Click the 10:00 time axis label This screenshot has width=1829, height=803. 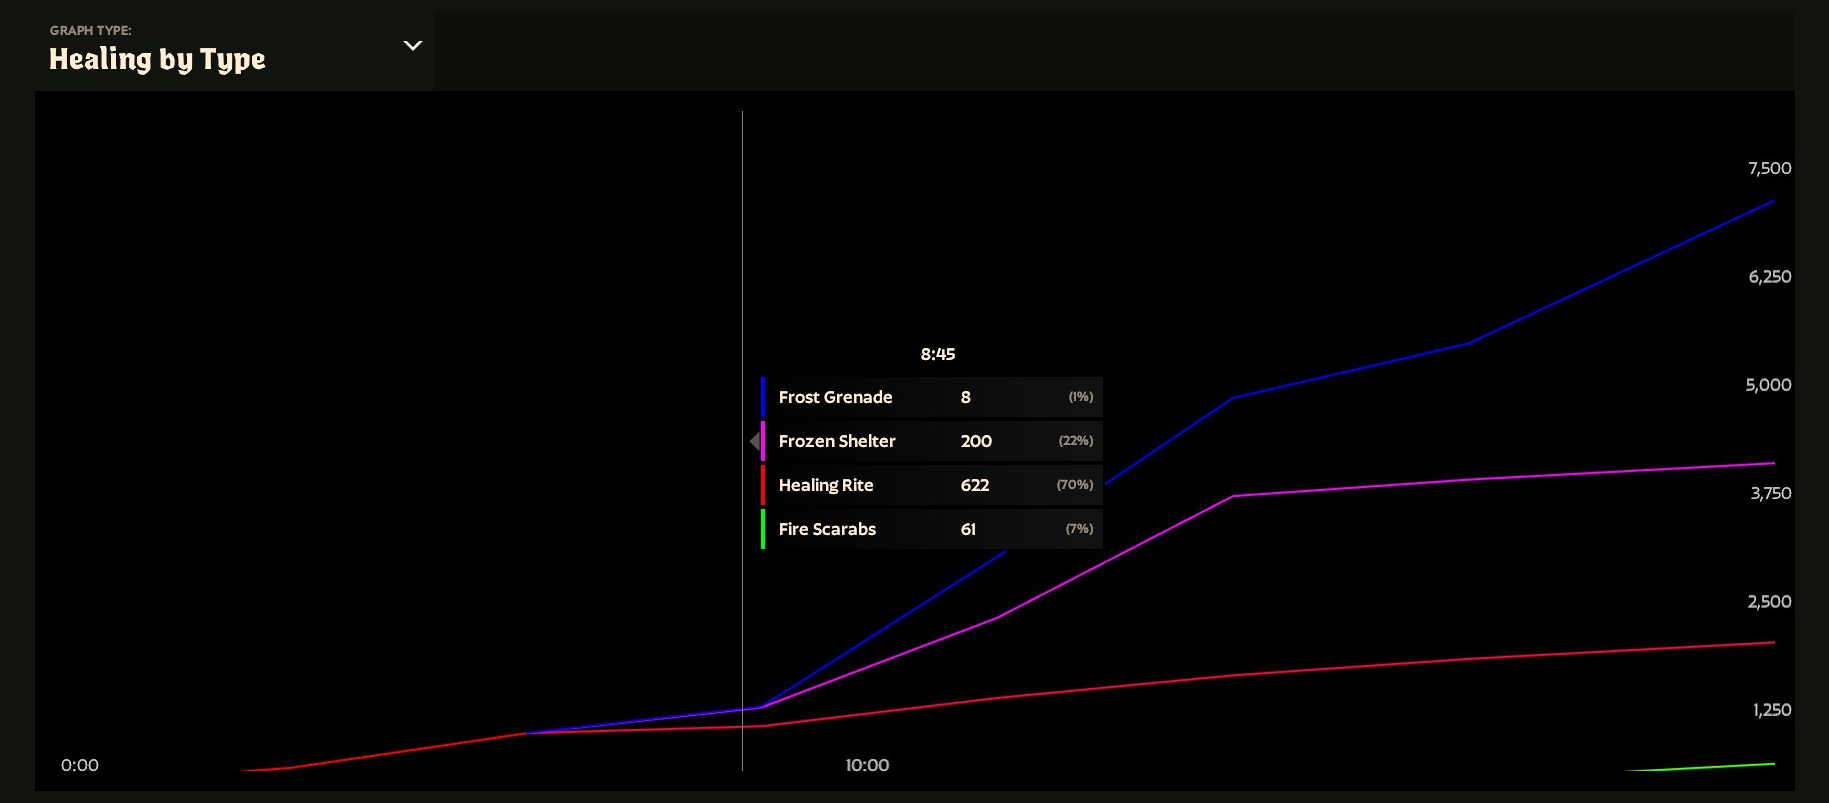(x=867, y=765)
